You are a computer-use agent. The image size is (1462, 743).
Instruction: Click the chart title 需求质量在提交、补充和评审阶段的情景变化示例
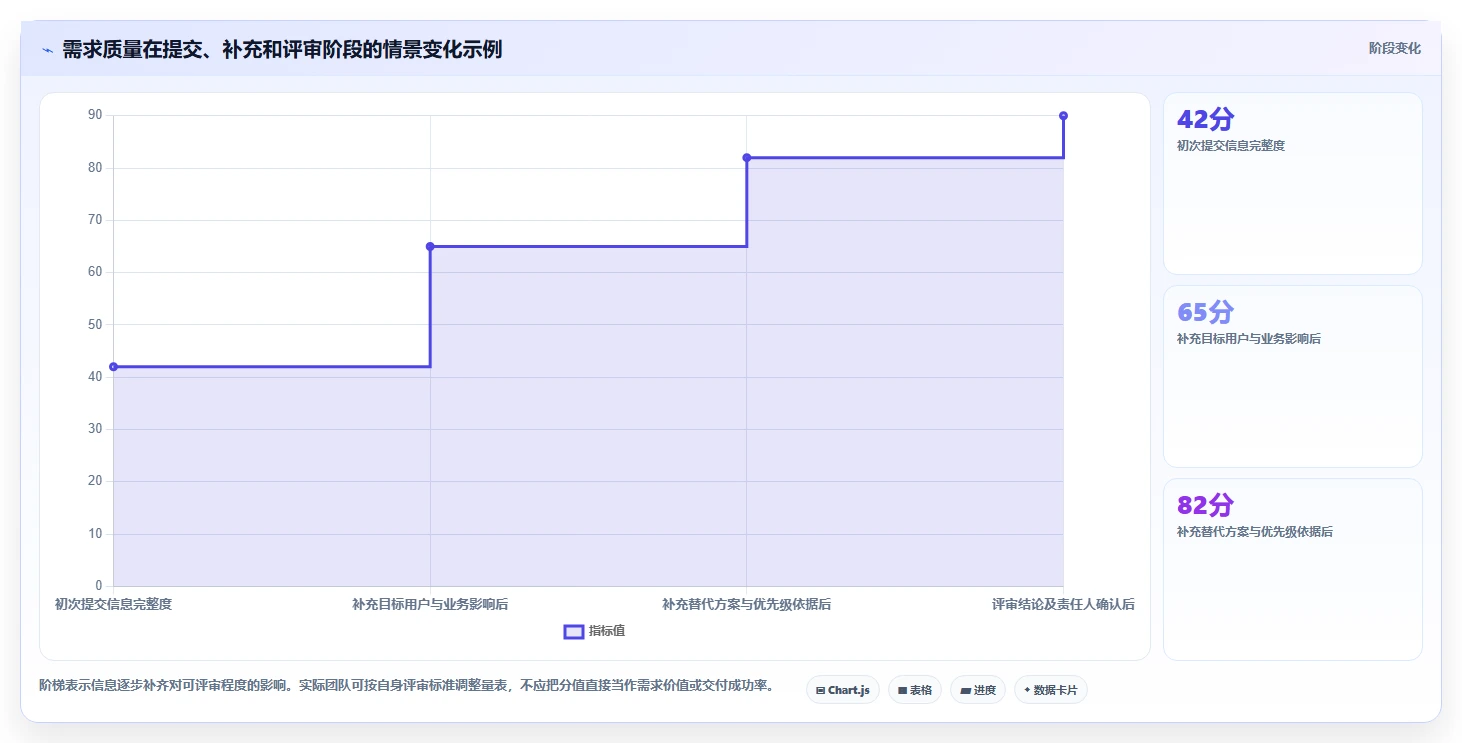282,49
